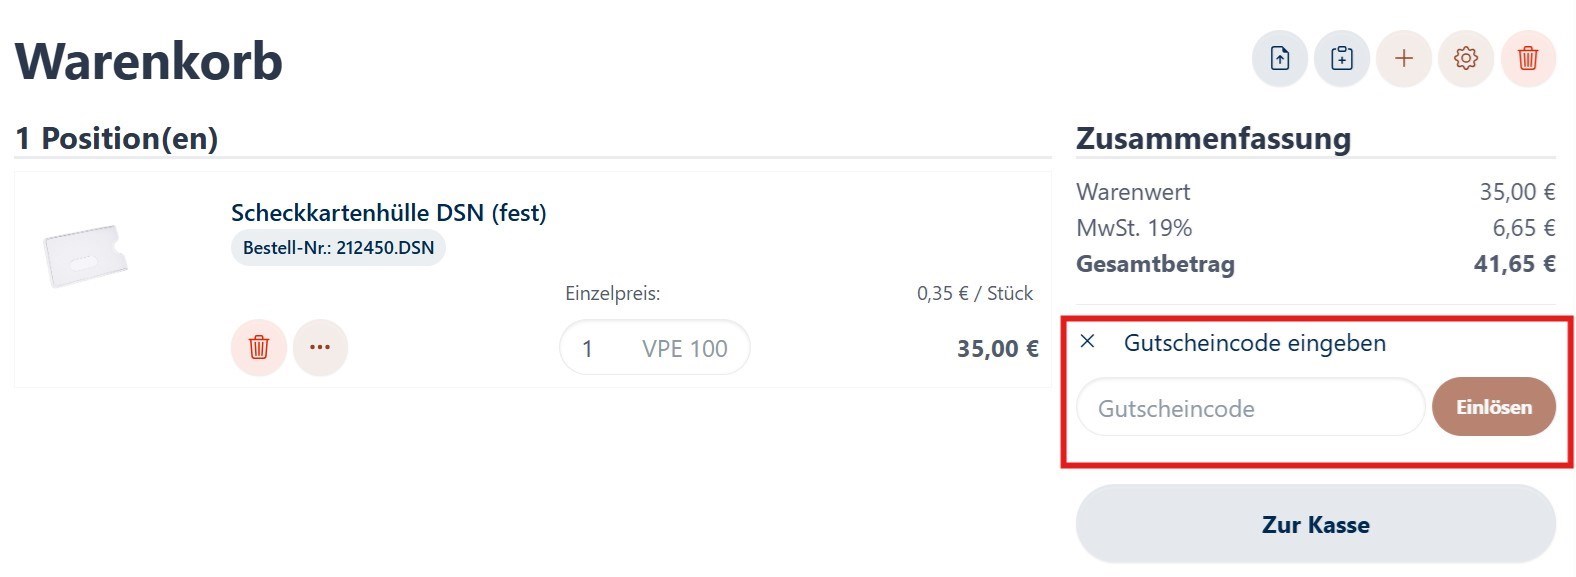Open the cart export/upload icon
This screenshot has height=577, width=1576.
pyautogui.click(x=1279, y=59)
